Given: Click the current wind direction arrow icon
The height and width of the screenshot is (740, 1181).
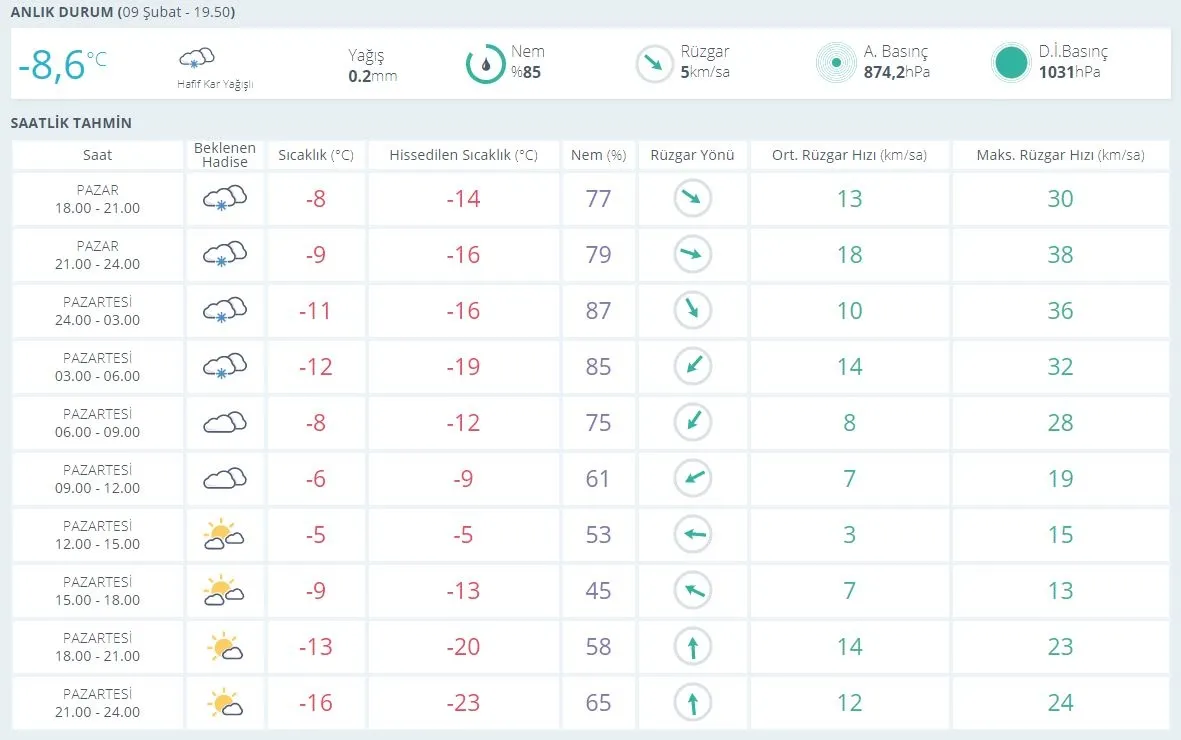Looking at the screenshot, I should pyautogui.click(x=655, y=64).
